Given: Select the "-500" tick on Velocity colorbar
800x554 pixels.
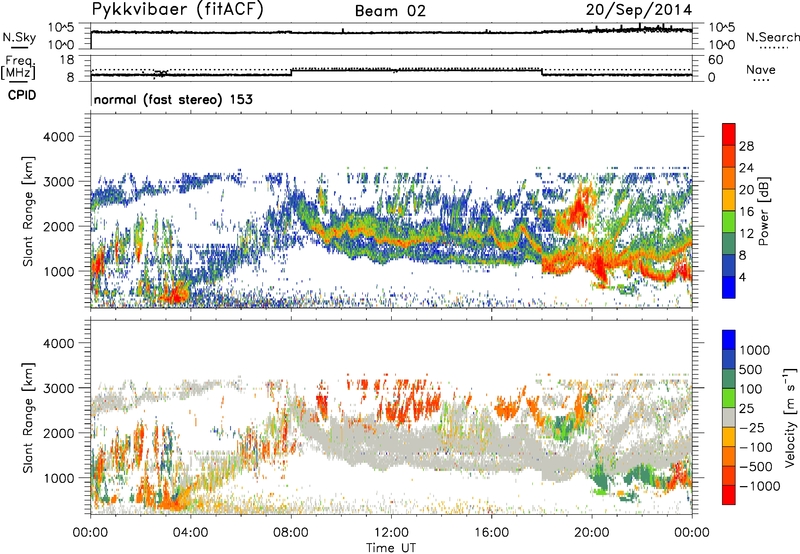Looking at the screenshot, I should click(756, 467).
